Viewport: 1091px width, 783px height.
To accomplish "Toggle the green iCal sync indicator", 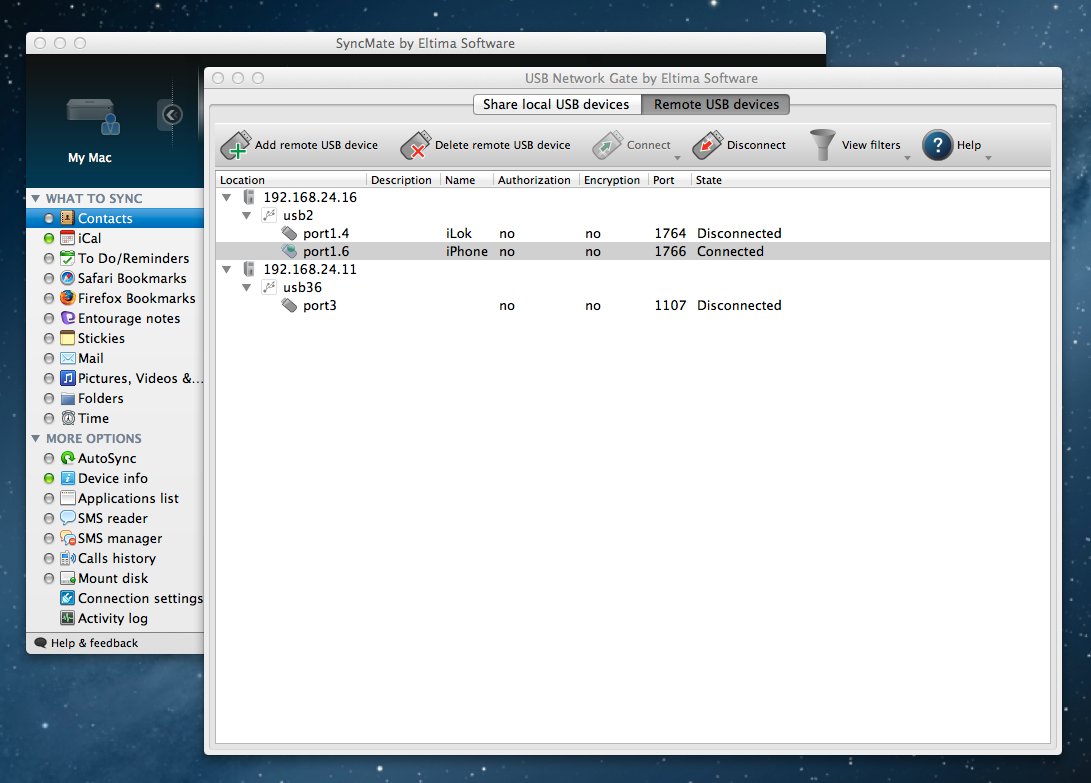I will point(49,239).
